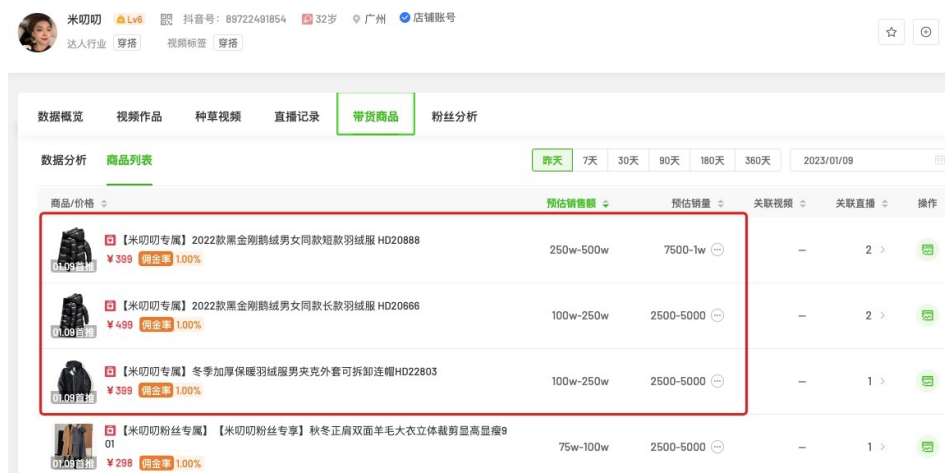Viewport: 945px width, 473px height.
Task: Select the 30天 time range
Action: pos(628,161)
